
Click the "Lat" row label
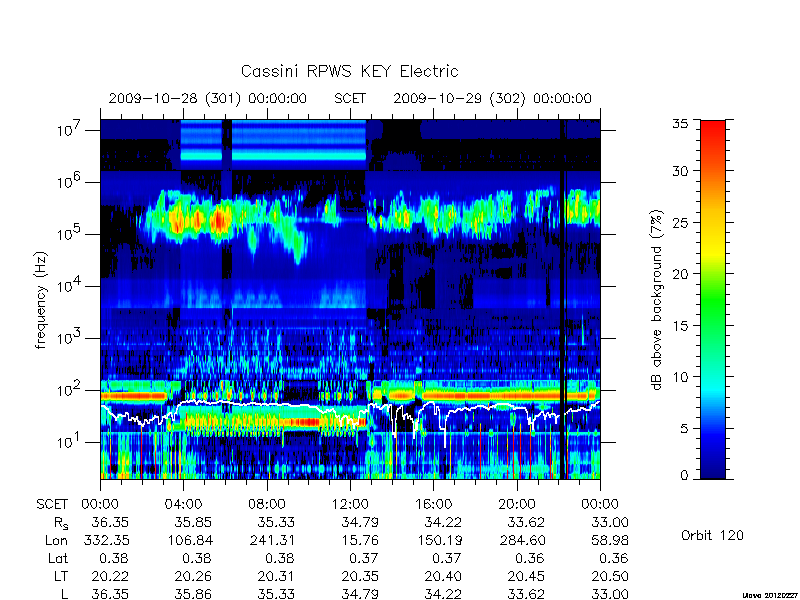pyautogui.click(x=58, y=559)
